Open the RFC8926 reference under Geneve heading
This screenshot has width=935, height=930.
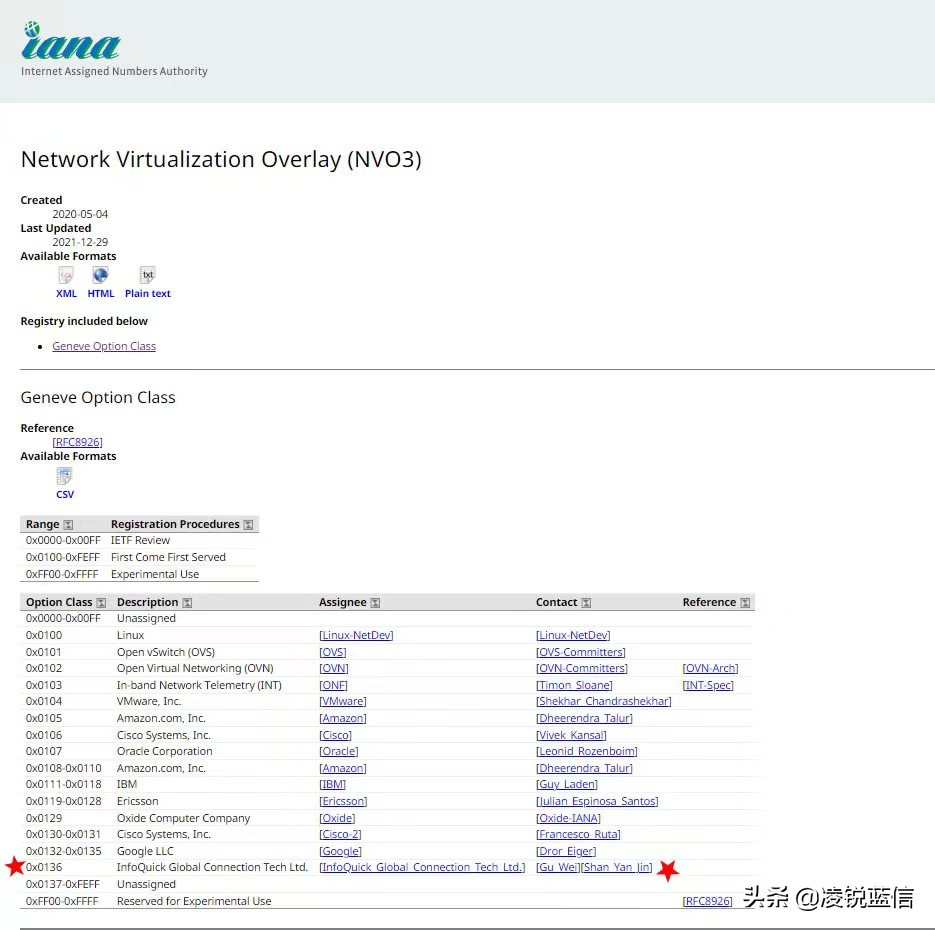click(x=77, y=442)
